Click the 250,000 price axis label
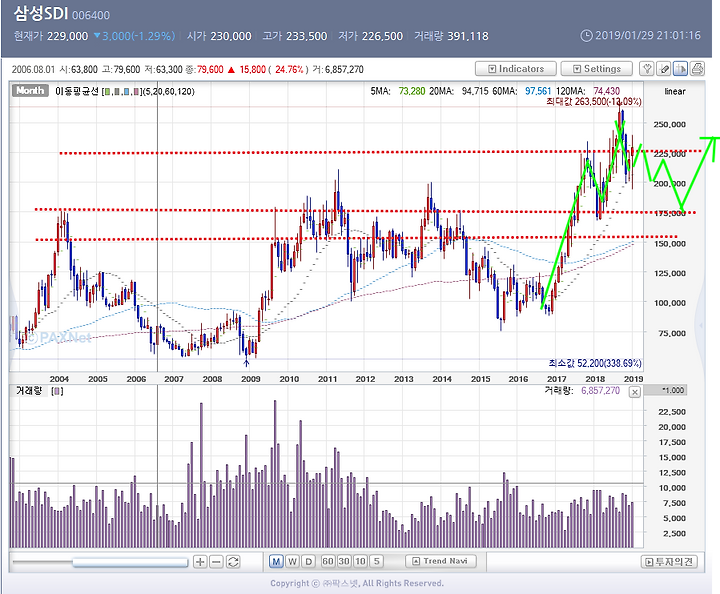Image resolution: width=720 pixels, height=594 pixels. 669,124
